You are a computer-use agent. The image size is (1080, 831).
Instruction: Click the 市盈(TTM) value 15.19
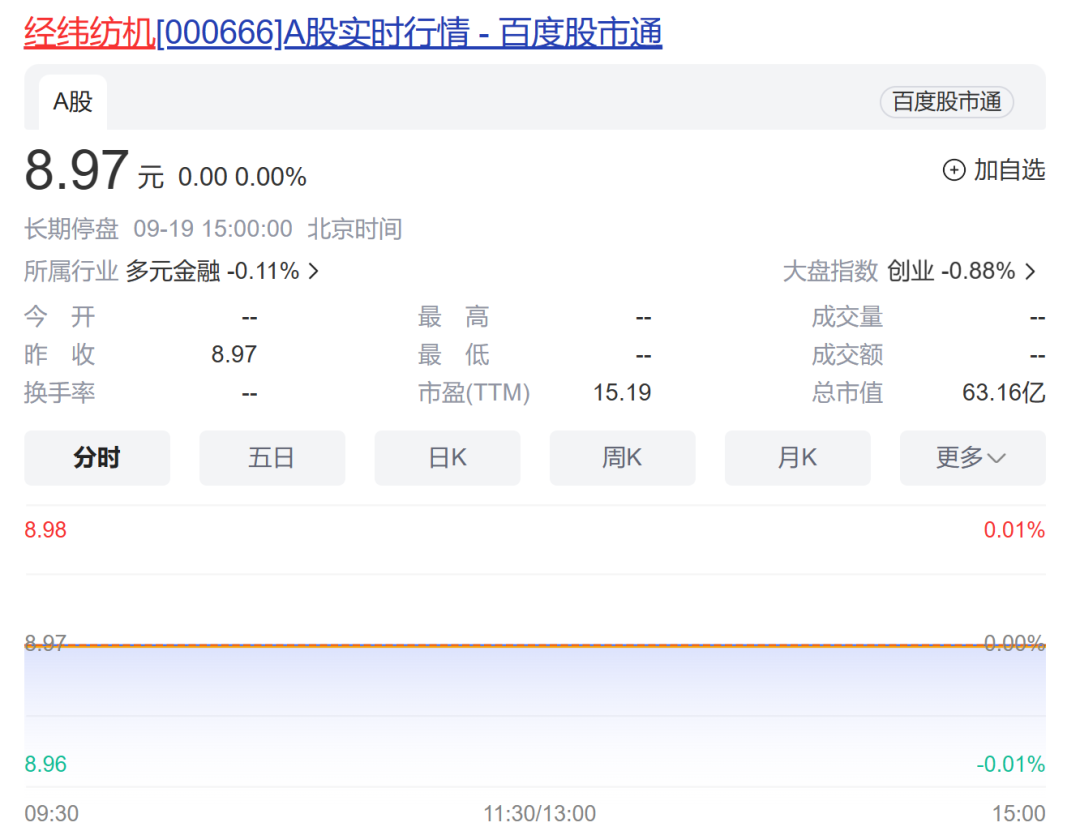pyautogui.click(x=622, y=393)
